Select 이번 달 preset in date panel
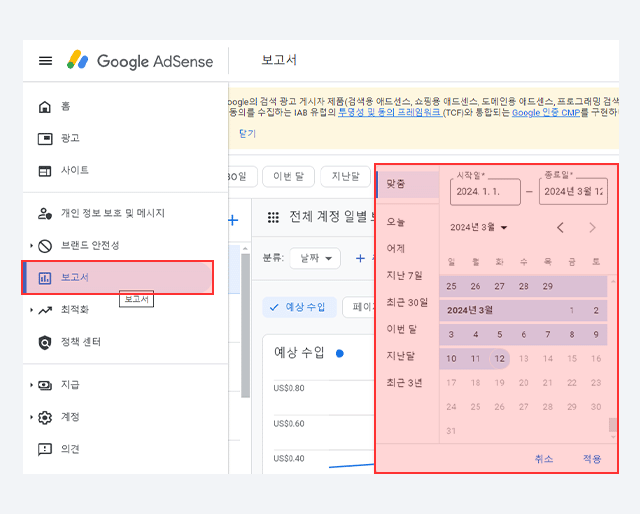The width and height of the screenshot is (640, 514). [402, 329]
